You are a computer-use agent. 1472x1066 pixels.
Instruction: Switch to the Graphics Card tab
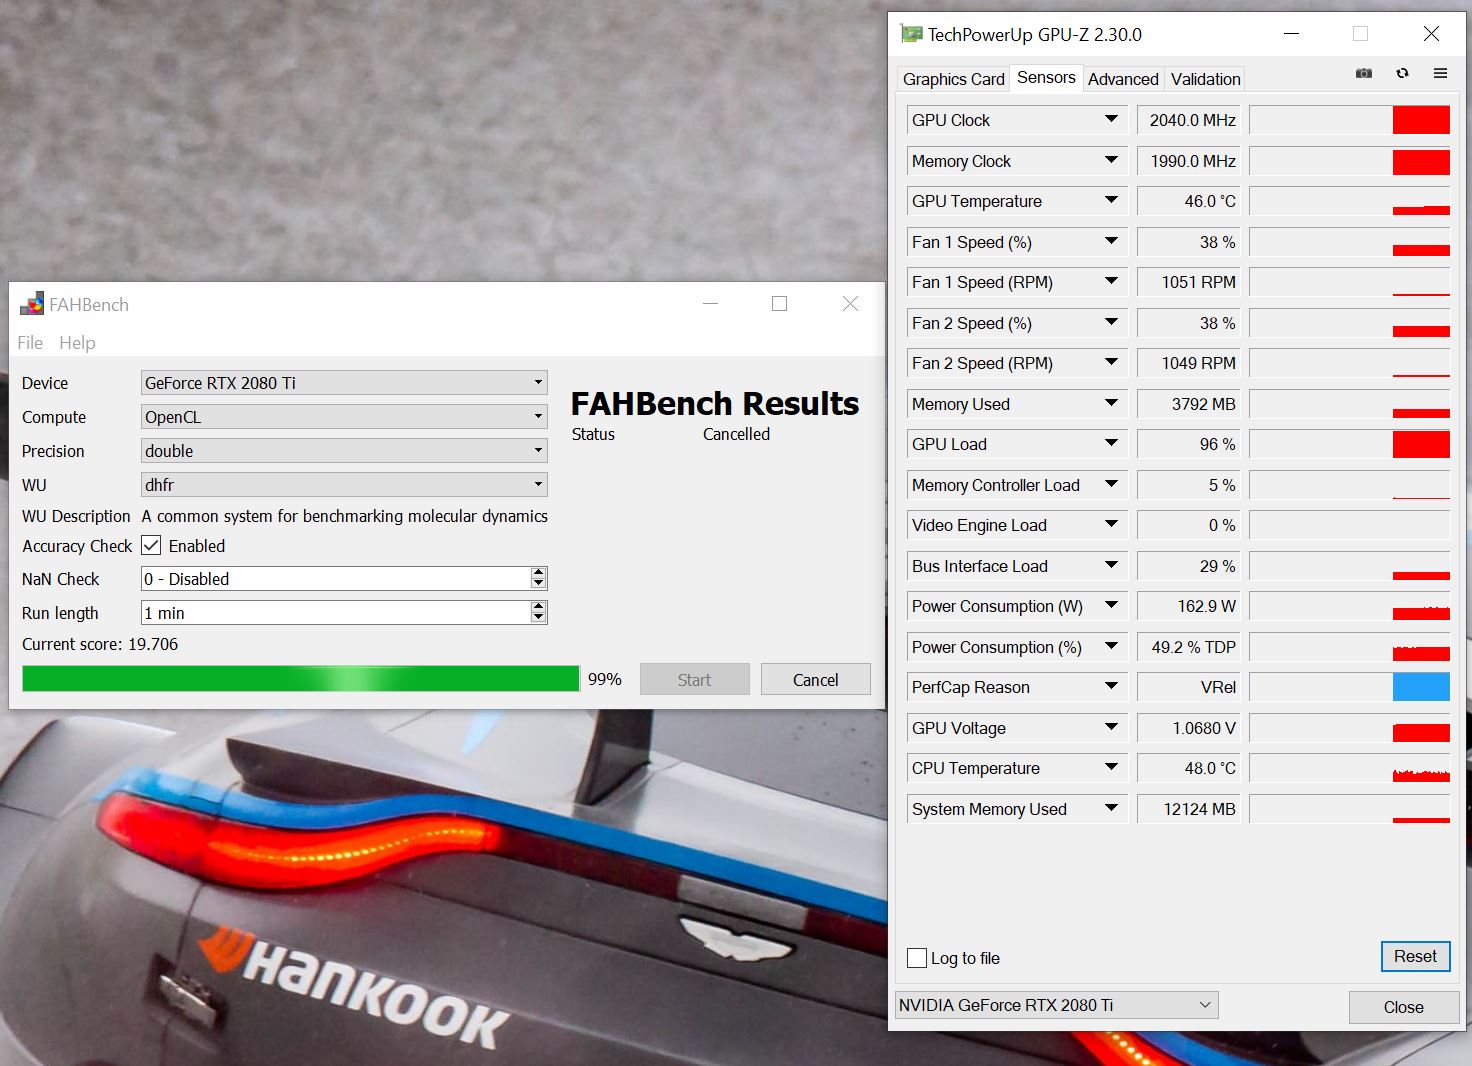[x=953, y=79]
